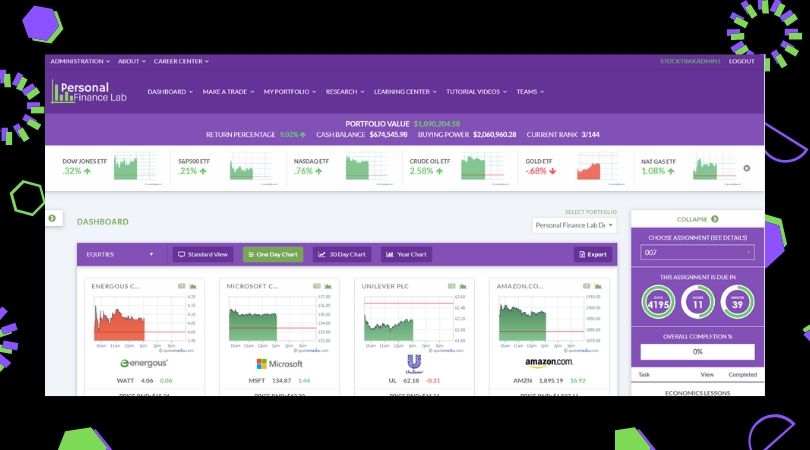Open table view icon on Amazon card

(x=587, y=286)
